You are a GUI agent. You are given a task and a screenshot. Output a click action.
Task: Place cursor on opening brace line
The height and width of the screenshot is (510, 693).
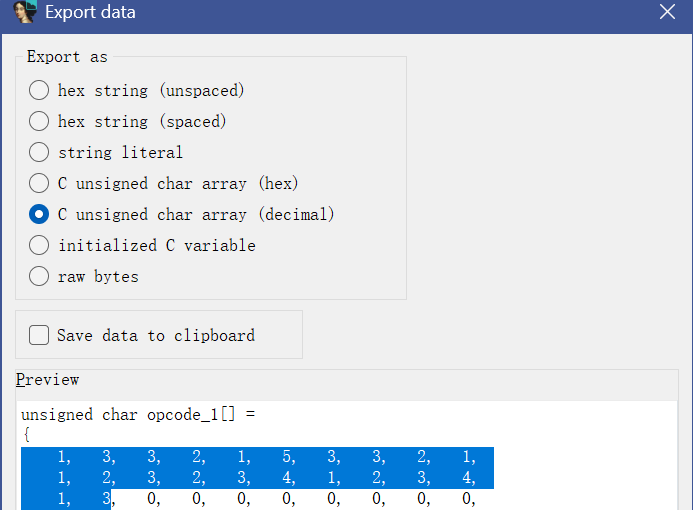pos(25,435)
